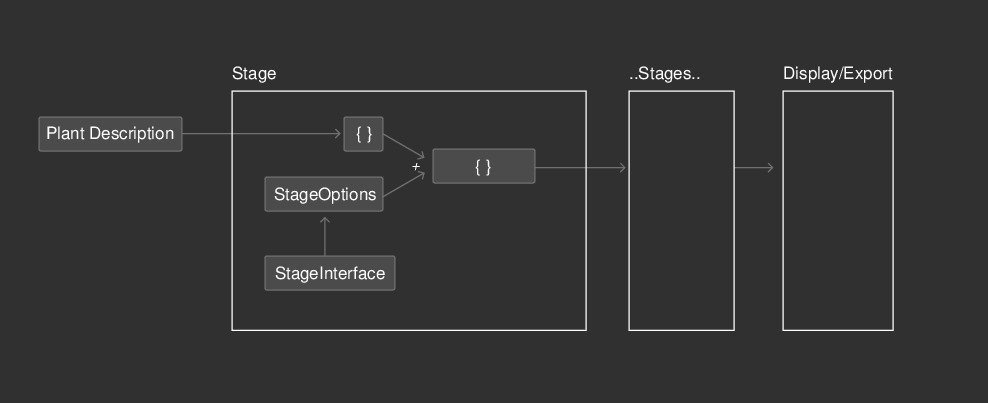Screen dimensions: 988x403
Task: Select the small curly braces node
Action: coord(364,133)
